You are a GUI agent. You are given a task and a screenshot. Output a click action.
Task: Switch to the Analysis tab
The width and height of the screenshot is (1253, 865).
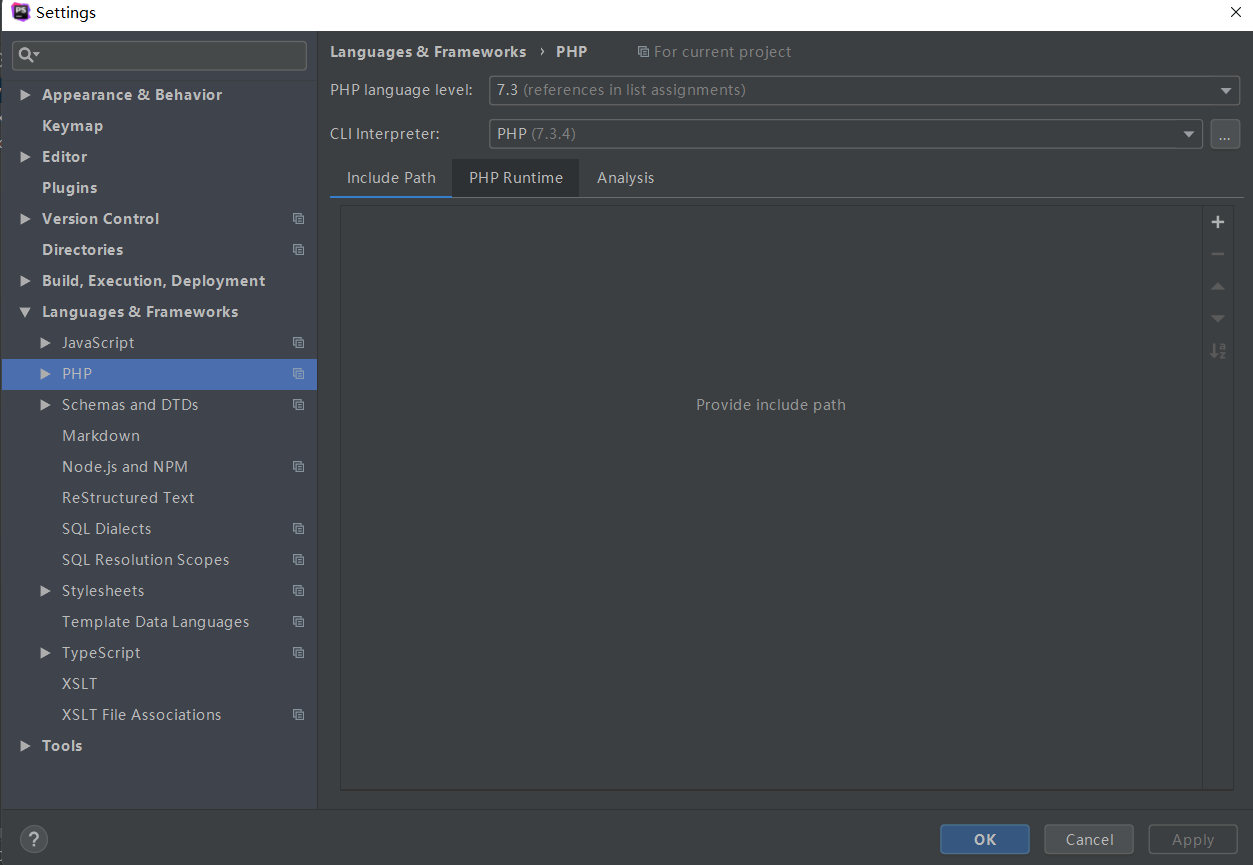point(625,178)
